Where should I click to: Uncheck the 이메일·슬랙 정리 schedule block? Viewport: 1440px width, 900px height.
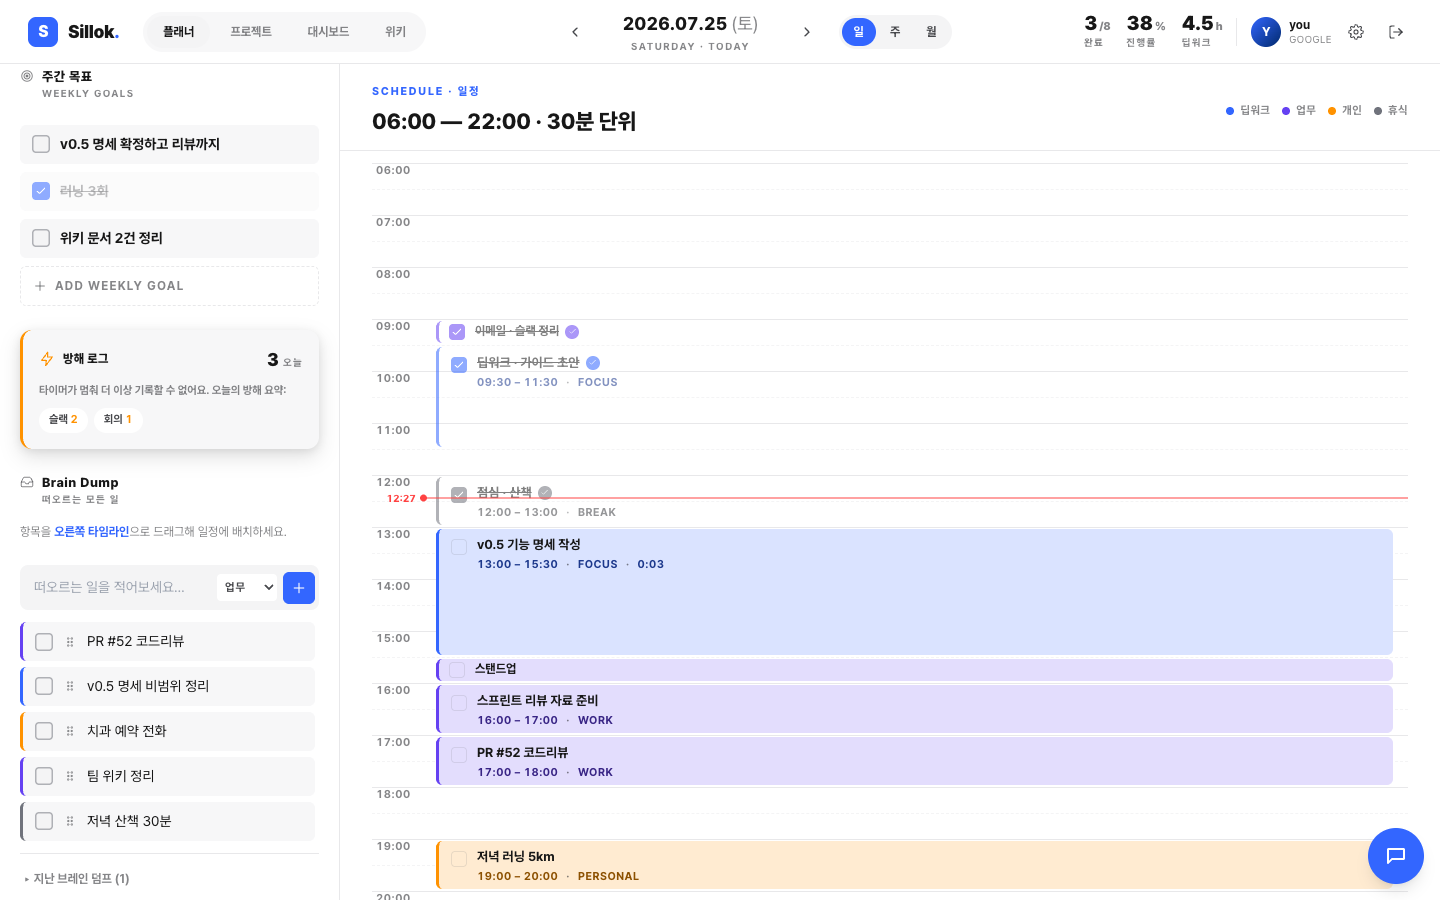[457, 332]
